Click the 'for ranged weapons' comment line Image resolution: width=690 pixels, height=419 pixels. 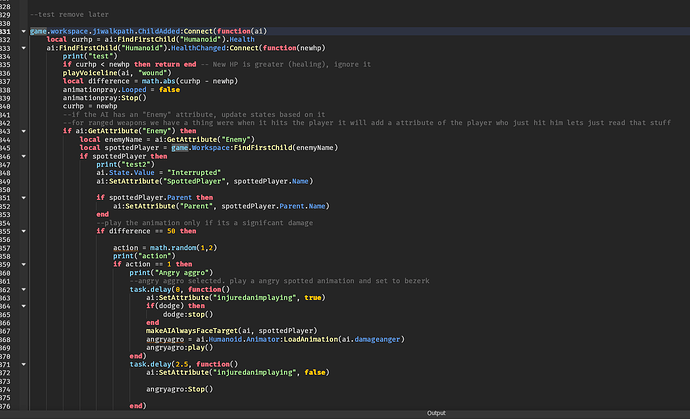(x=367, y=123)
